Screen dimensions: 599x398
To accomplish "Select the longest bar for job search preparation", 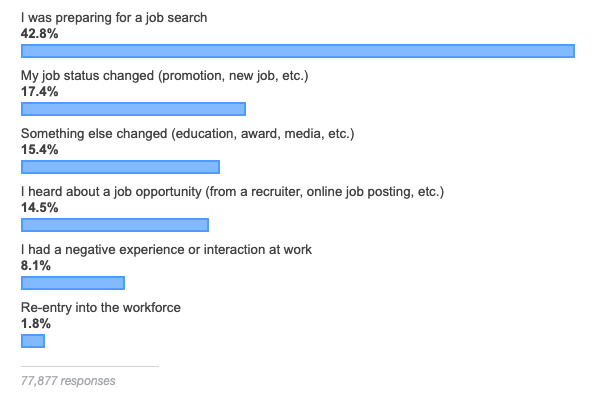I will pos(298,51).
